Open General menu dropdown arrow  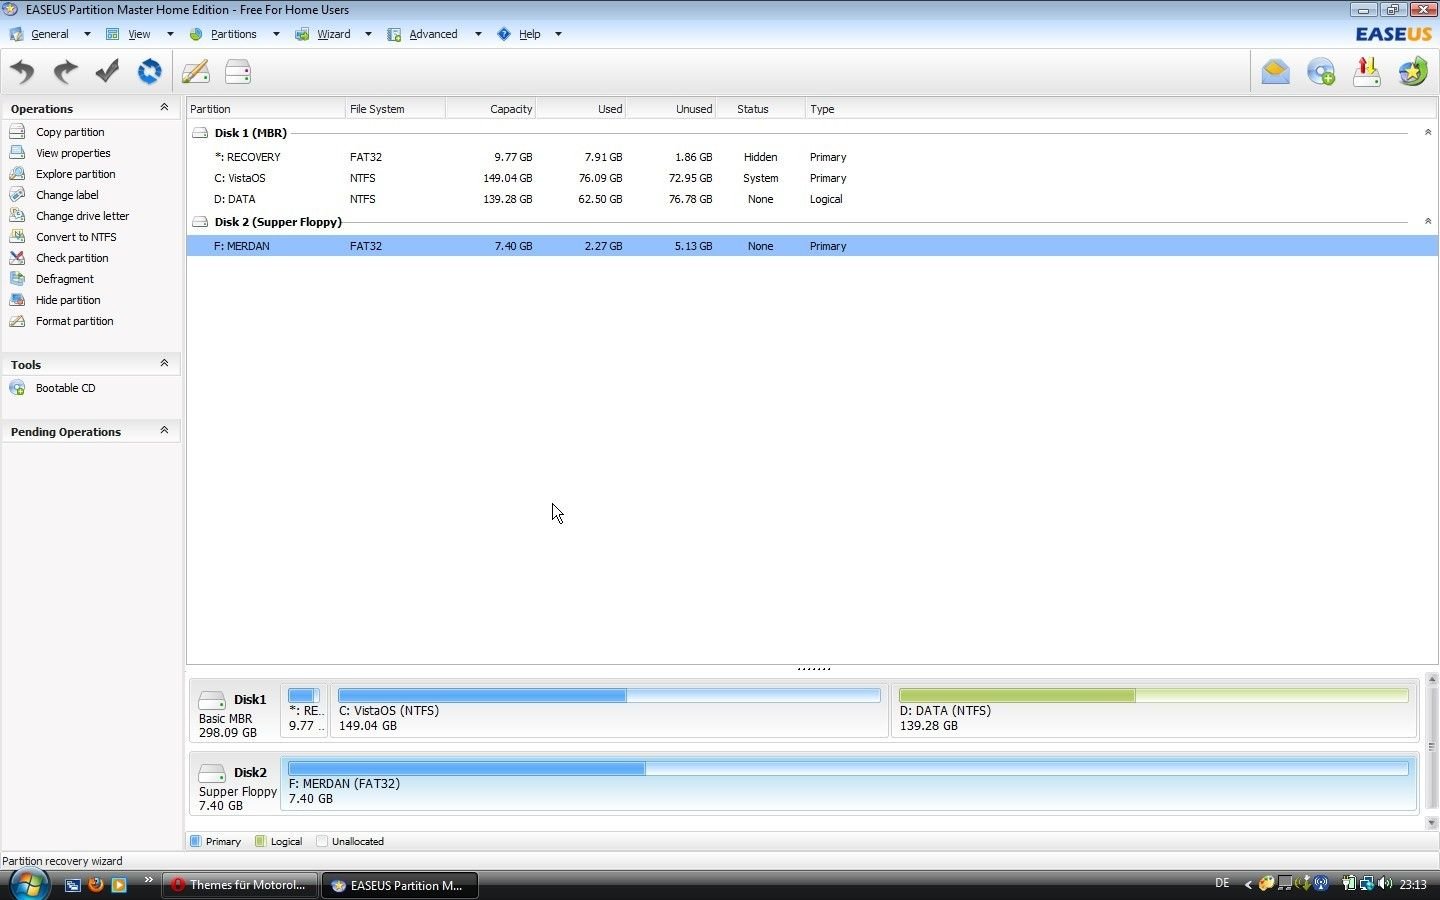[87, 34]
